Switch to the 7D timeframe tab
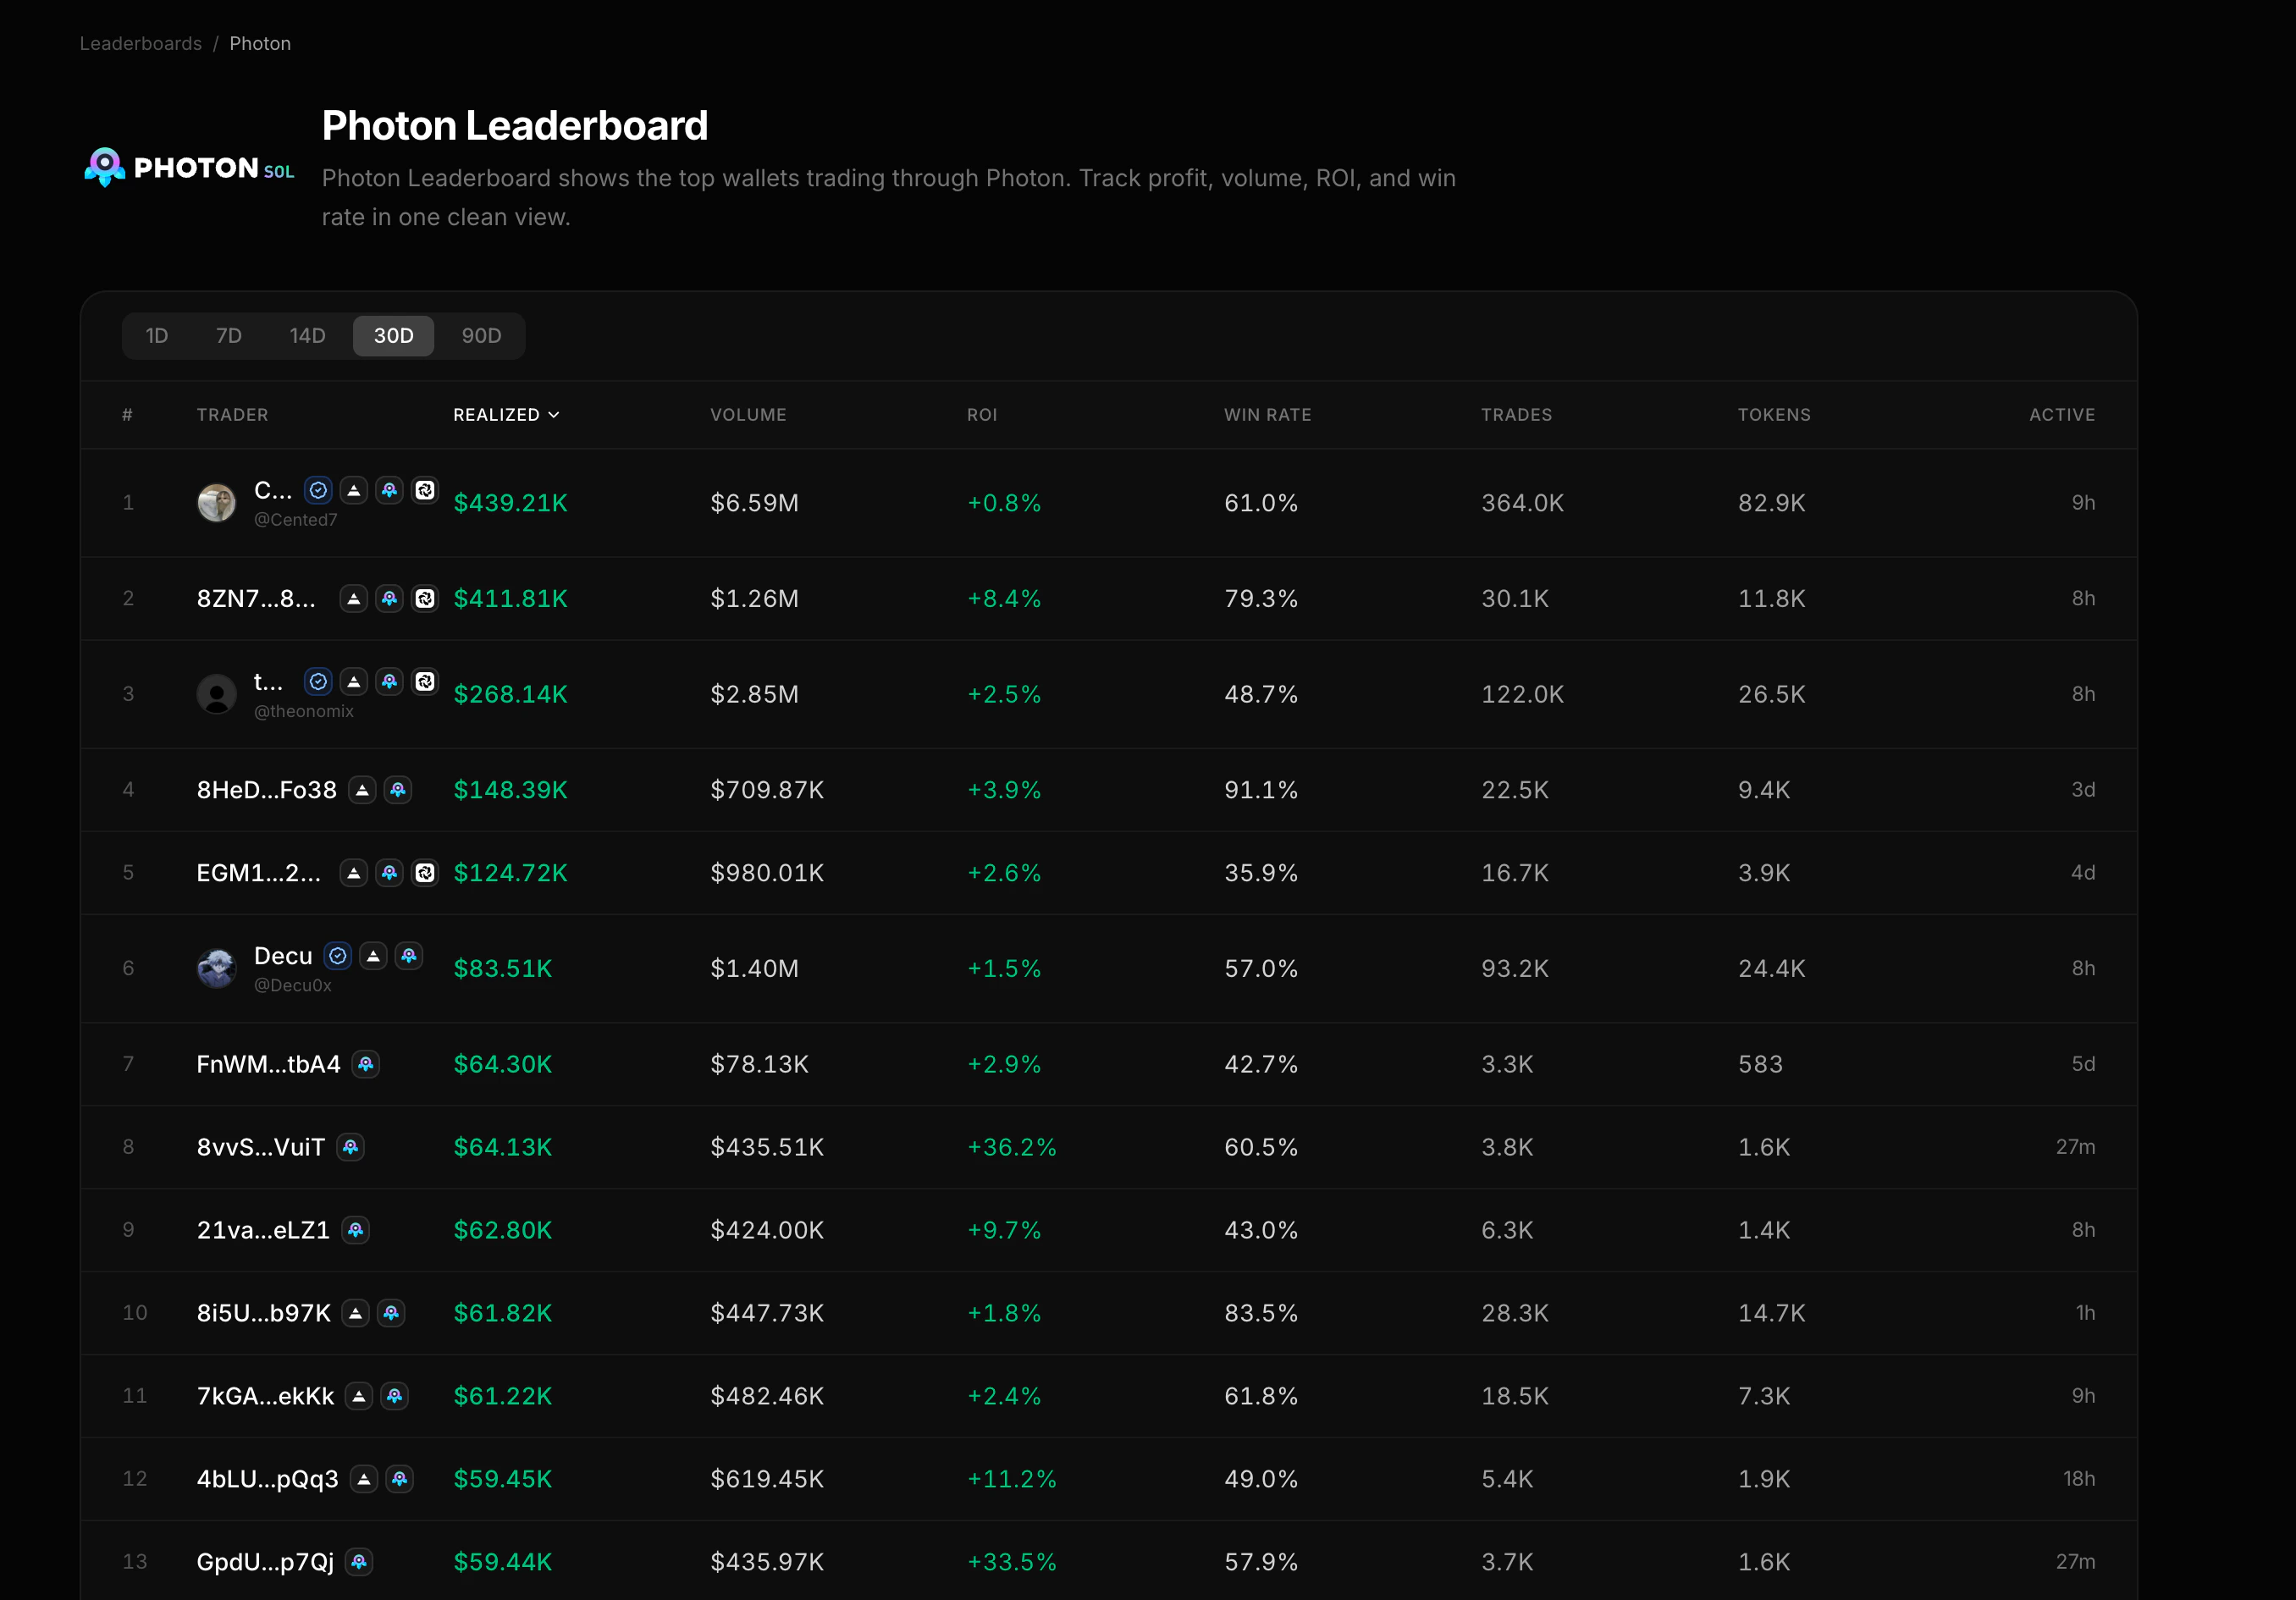 pyautogui.click(x=229, y=336)
